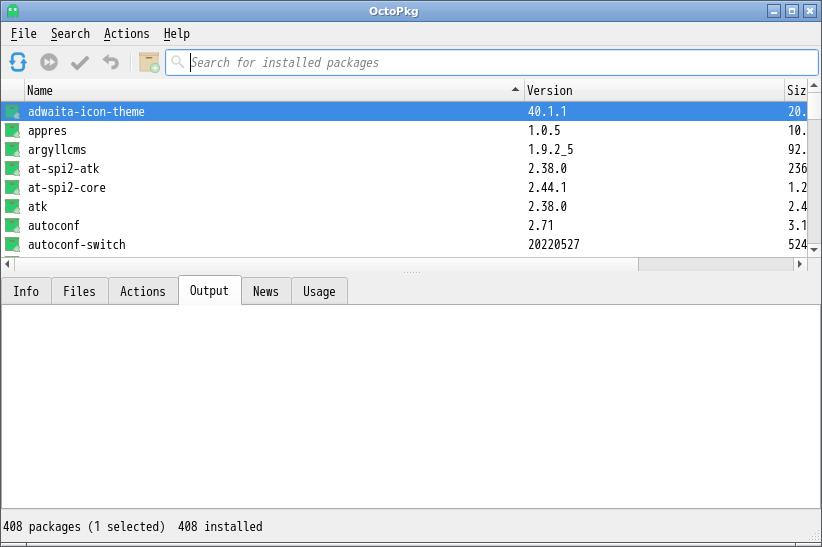
Task: Switch to the Files tab
Action: (80, 291)
